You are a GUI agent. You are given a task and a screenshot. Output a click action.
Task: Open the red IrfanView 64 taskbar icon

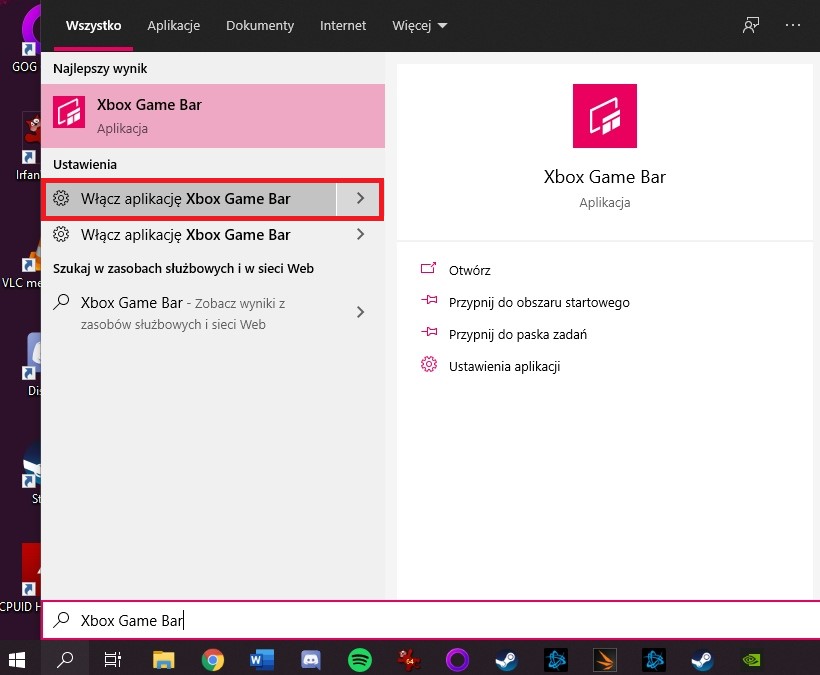[409, 660]
